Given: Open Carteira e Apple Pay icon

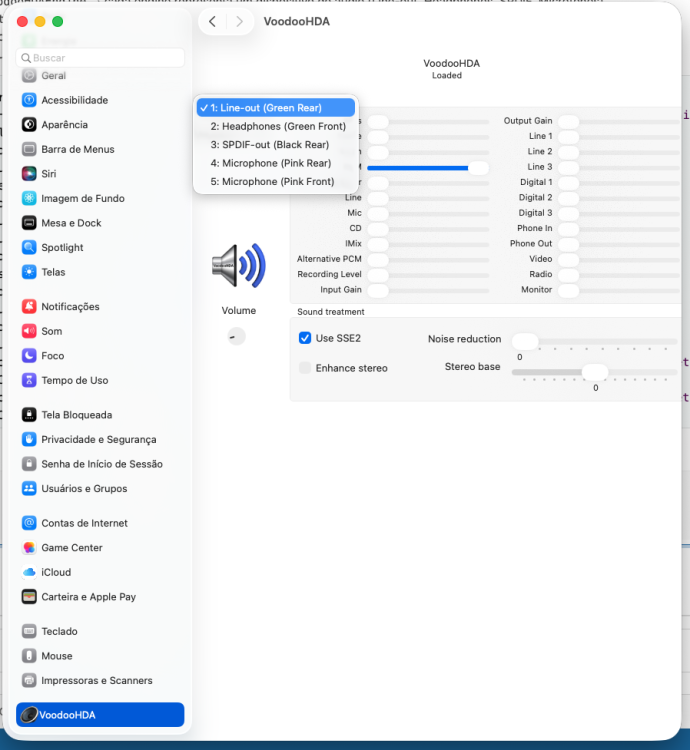Looking at the screenshot, I should click(x=29, y=597).
